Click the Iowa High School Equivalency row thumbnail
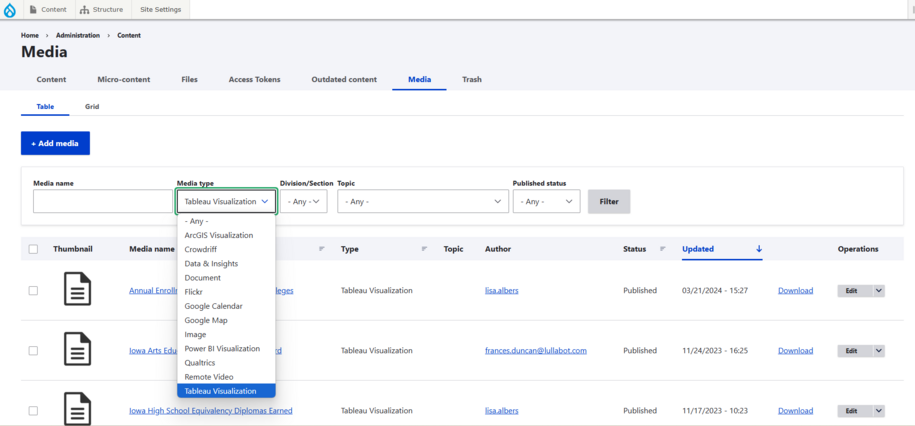Viewport: 915px width, 426px height. pyautogui.click(x=78, y=408)
